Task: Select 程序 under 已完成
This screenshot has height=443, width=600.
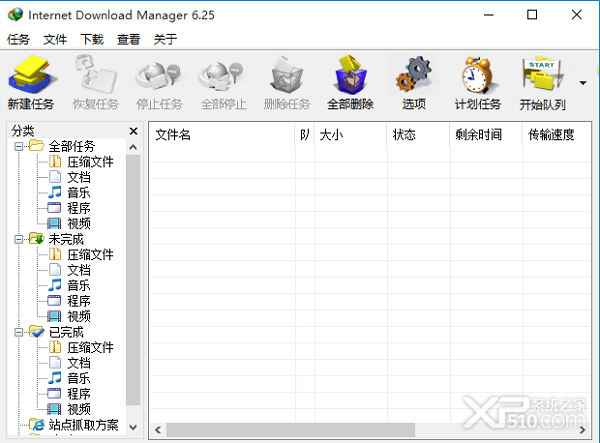Action: [79, 394]
